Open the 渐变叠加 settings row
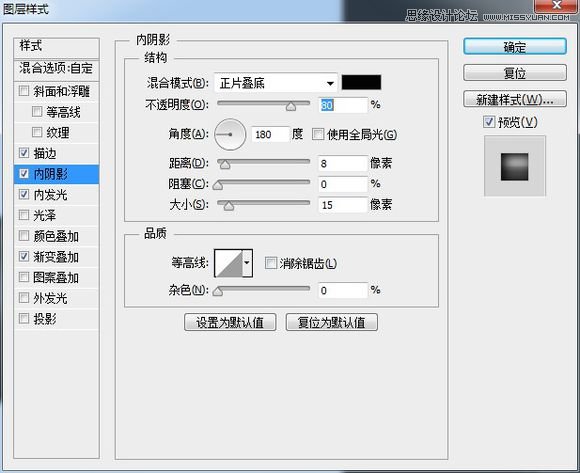580x473 pixels. (57, 257)
